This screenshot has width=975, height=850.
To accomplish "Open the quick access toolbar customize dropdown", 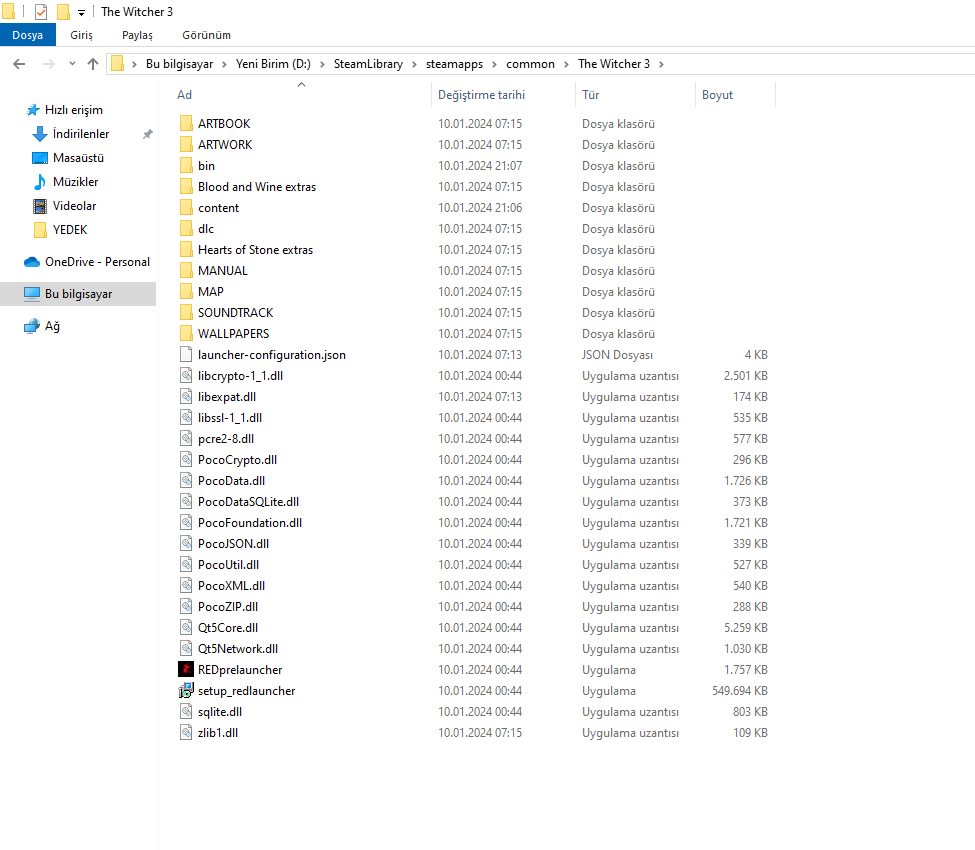I will coord(81,12).
